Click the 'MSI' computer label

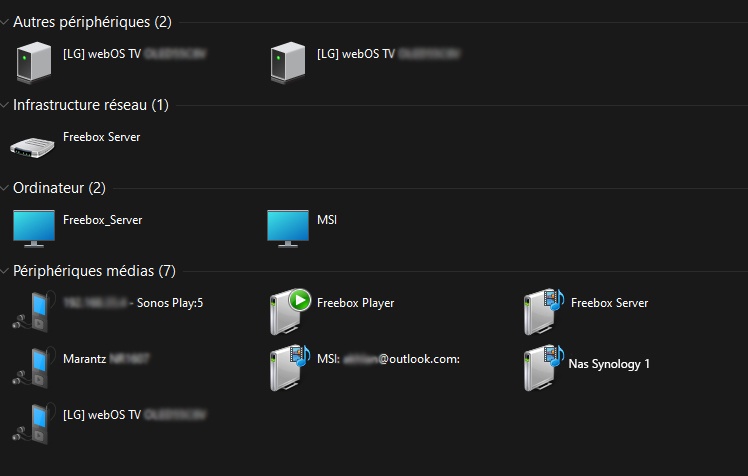(327, 220)
